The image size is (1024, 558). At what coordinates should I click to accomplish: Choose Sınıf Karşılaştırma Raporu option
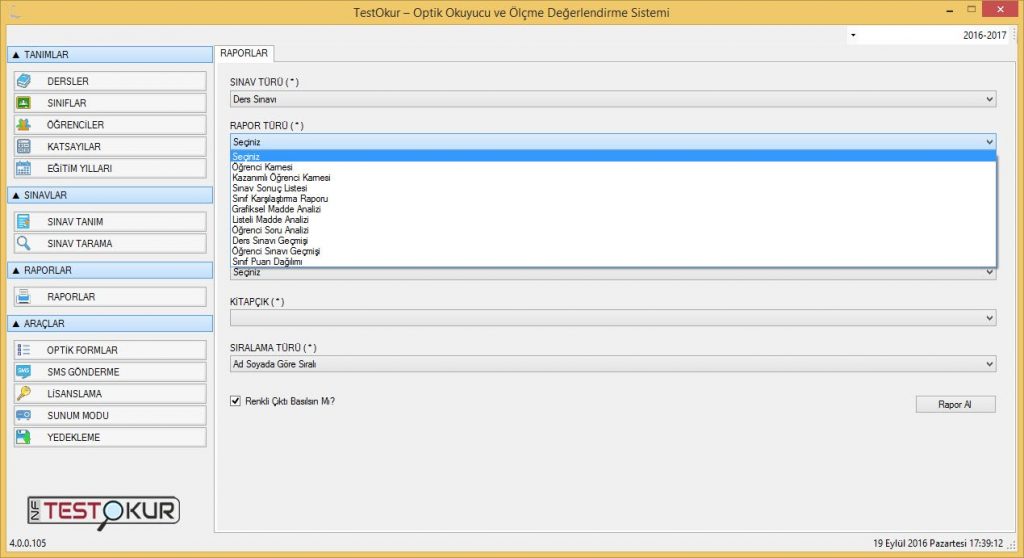[x=613, y=198]
